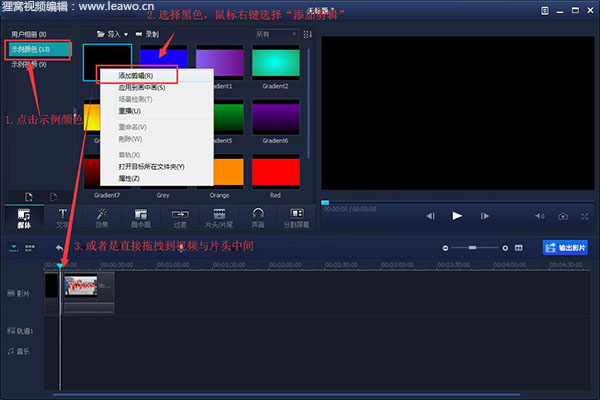Image resolution: width=600 pixels, height=400 pixels.
Task: Mute the preview volume icon
Action: (x=540, y=216)
